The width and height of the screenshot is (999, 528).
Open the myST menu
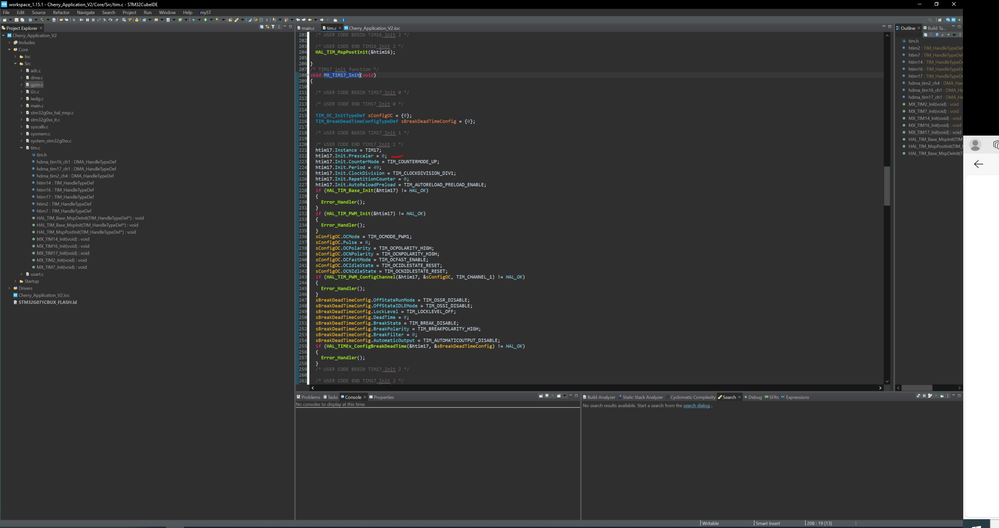[205, 13]
